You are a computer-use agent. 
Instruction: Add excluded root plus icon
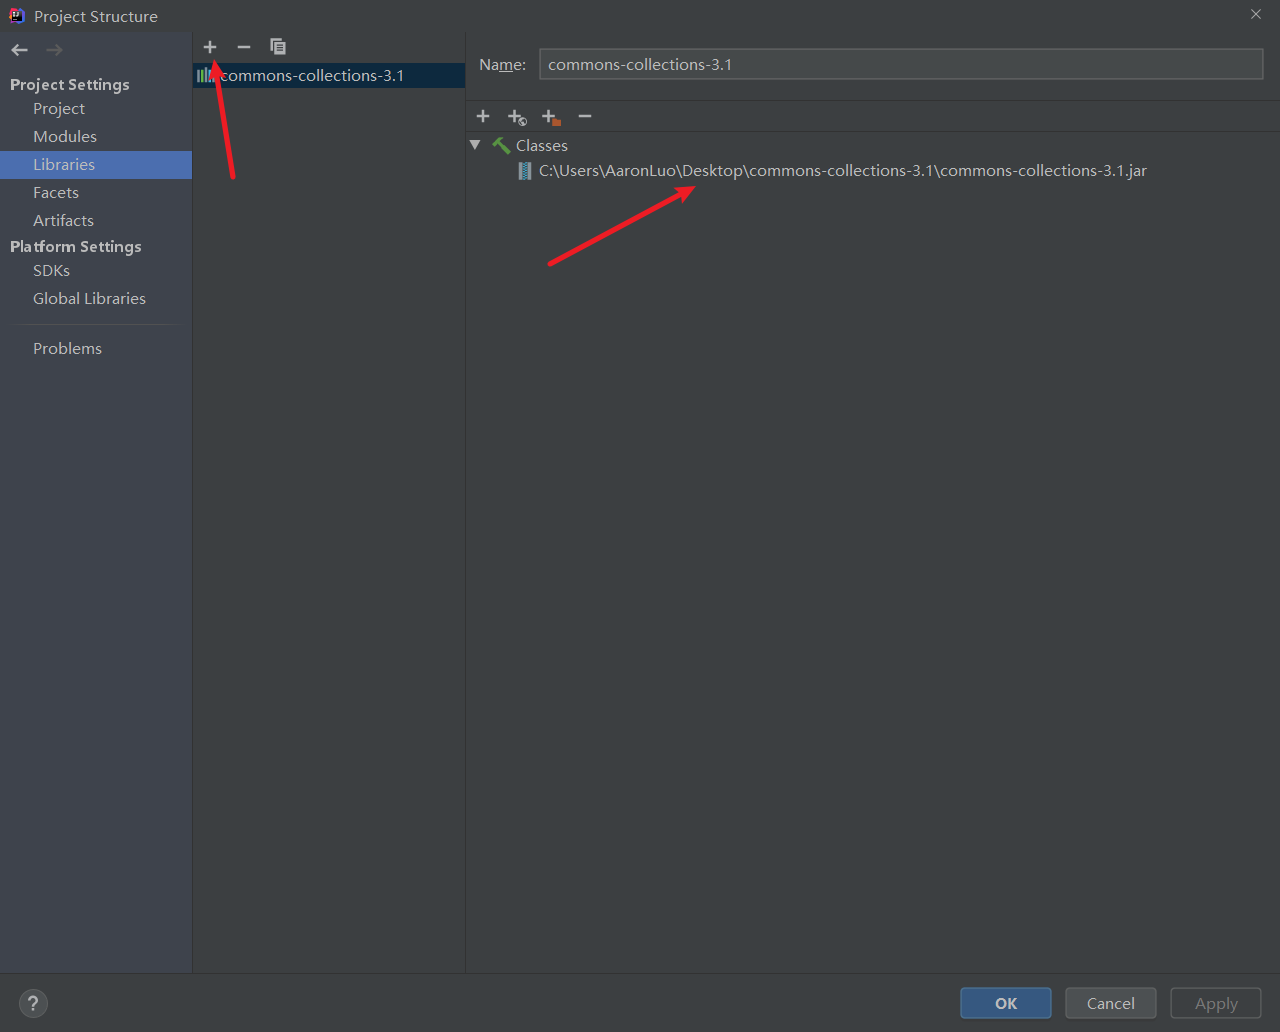pyautogui.click(x=550, y=117)
